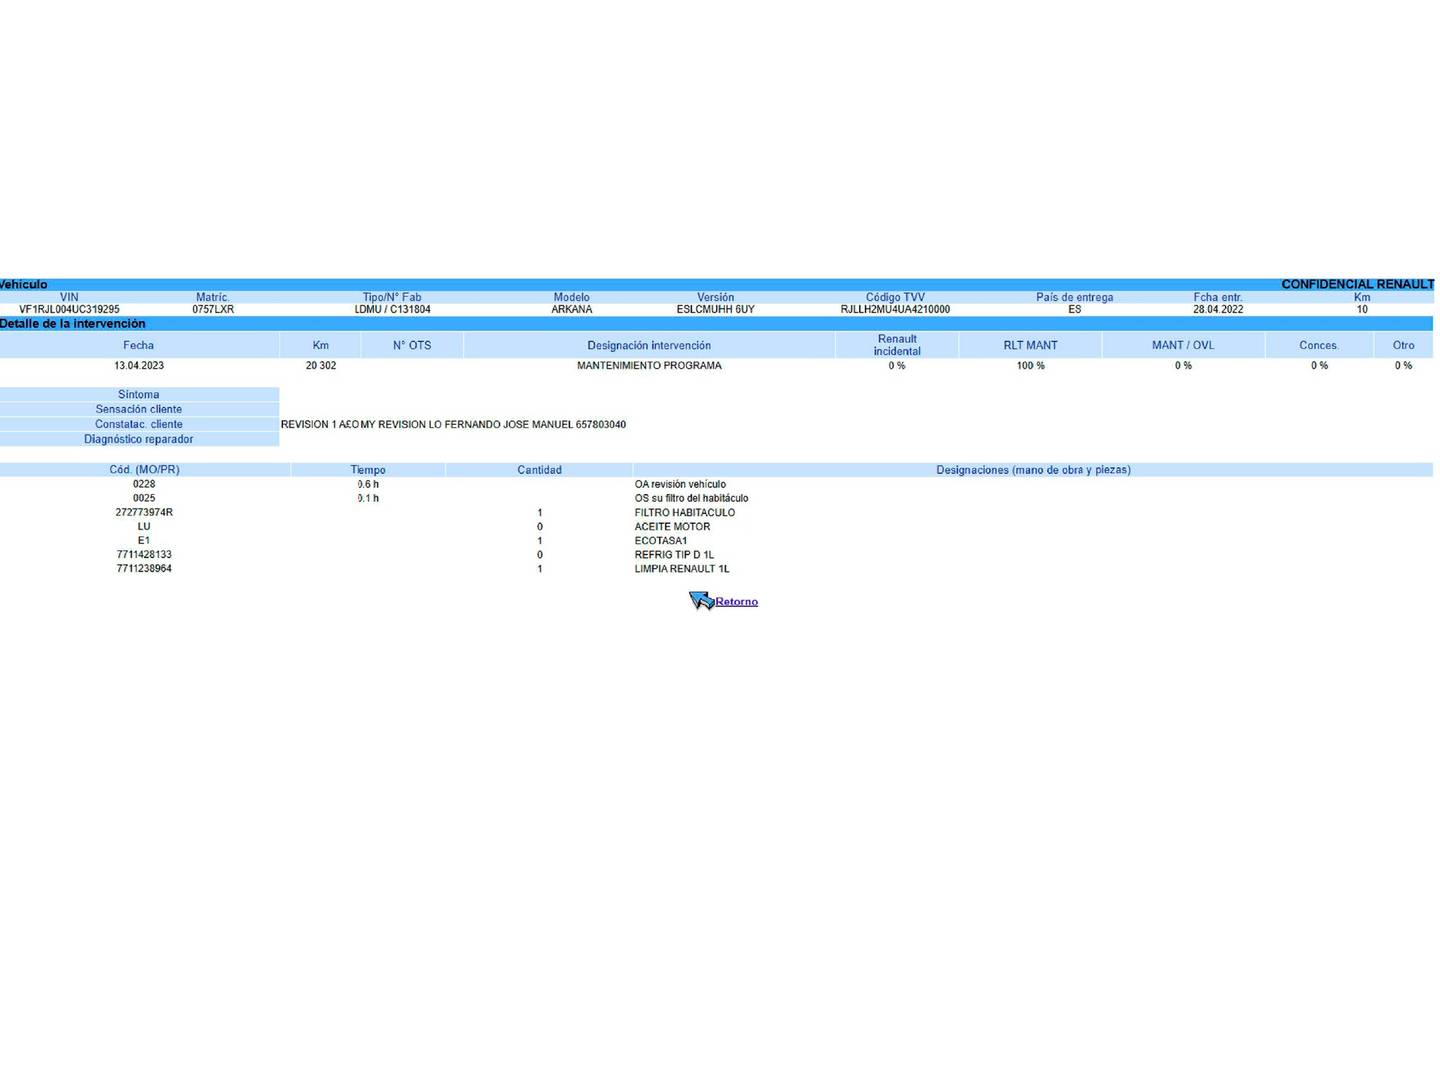This screenshot has height=1080, width=1440.
Task: Click the LIMPIA RENAULT 1L designation
Action: [x=682, y=569]
